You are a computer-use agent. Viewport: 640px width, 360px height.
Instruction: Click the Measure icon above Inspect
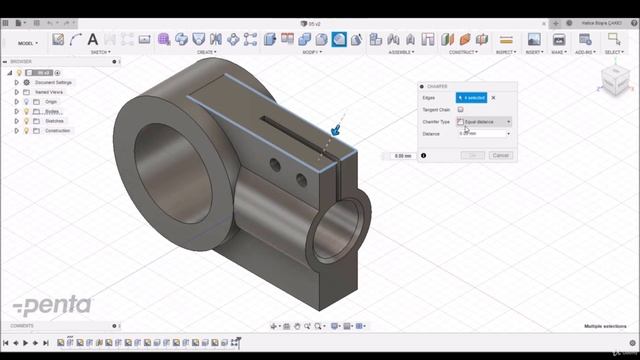(x=506, y=40)
